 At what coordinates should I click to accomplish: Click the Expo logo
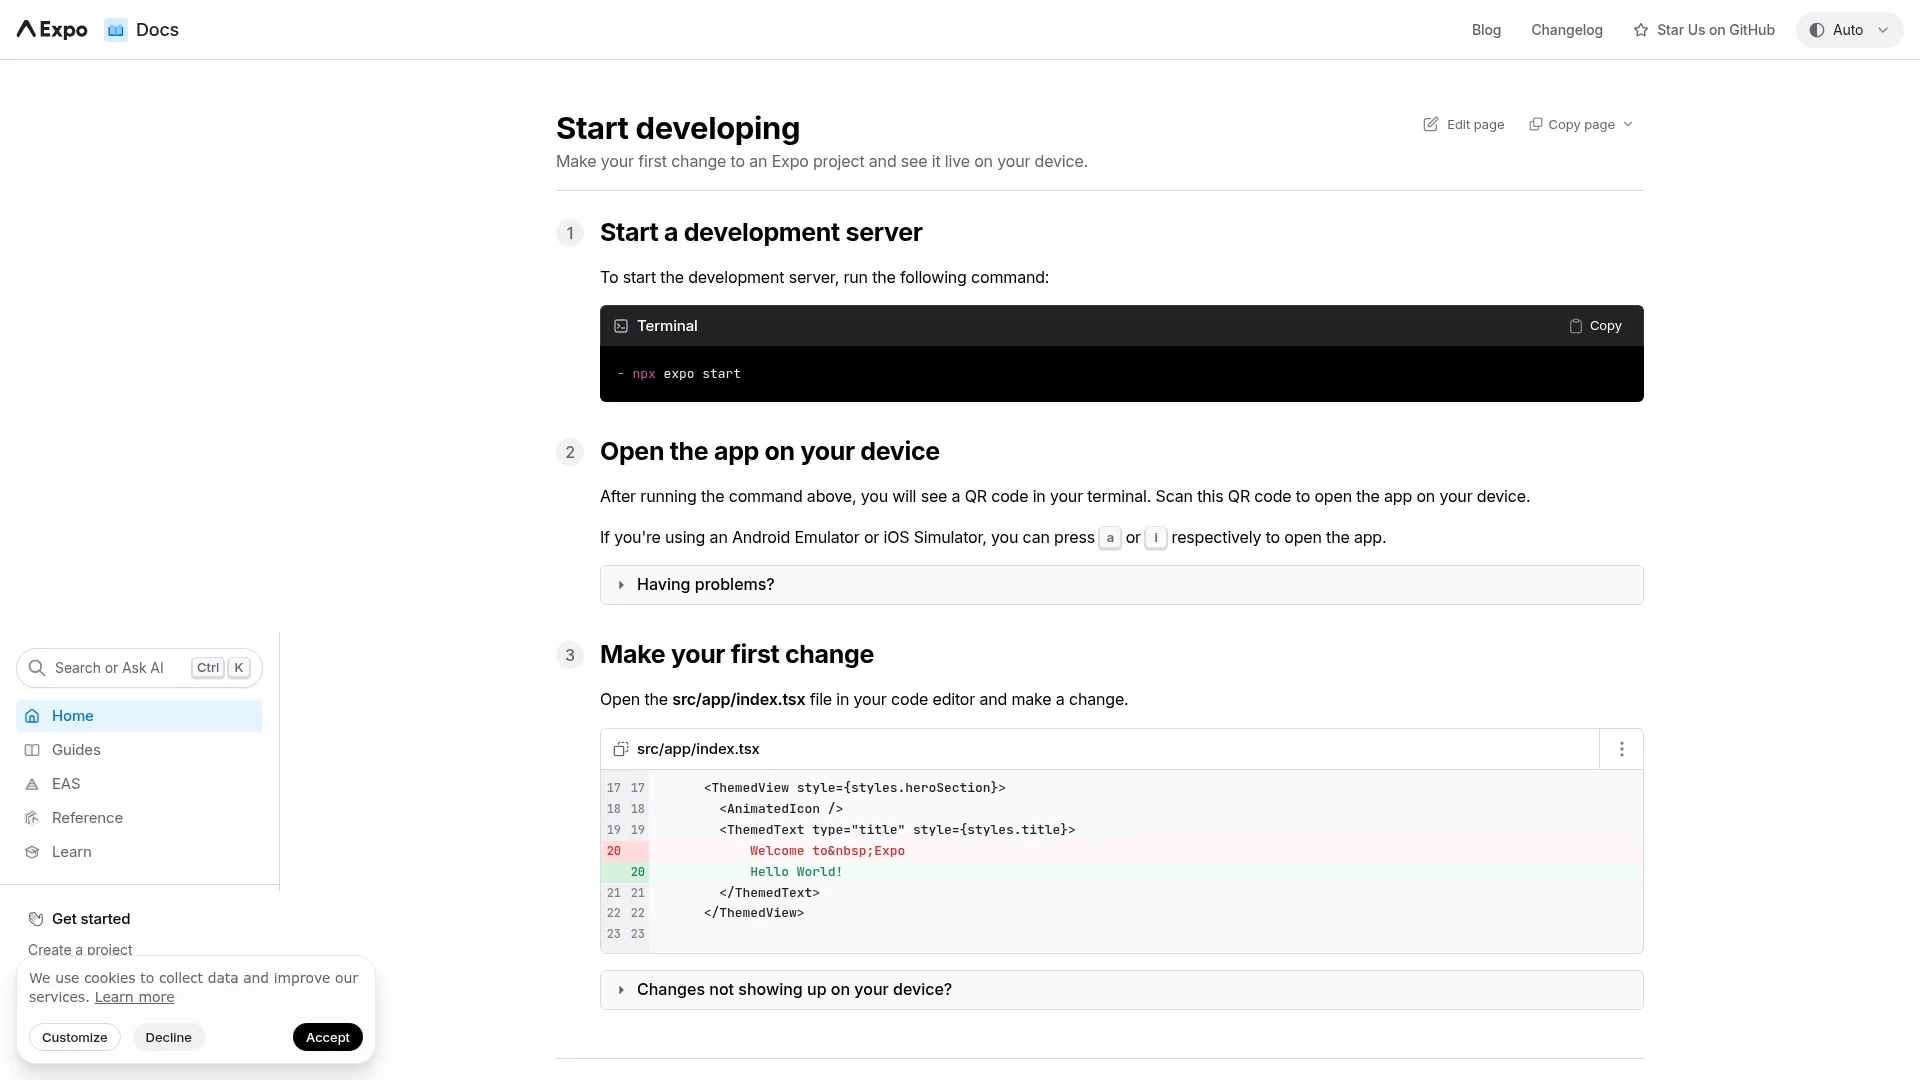tap(49, 29)
